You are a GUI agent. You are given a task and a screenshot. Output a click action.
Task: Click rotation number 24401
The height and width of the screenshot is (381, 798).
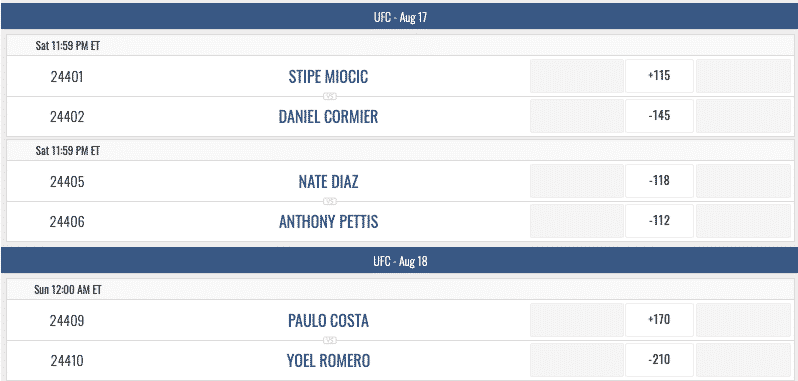(x=67, y=77)
